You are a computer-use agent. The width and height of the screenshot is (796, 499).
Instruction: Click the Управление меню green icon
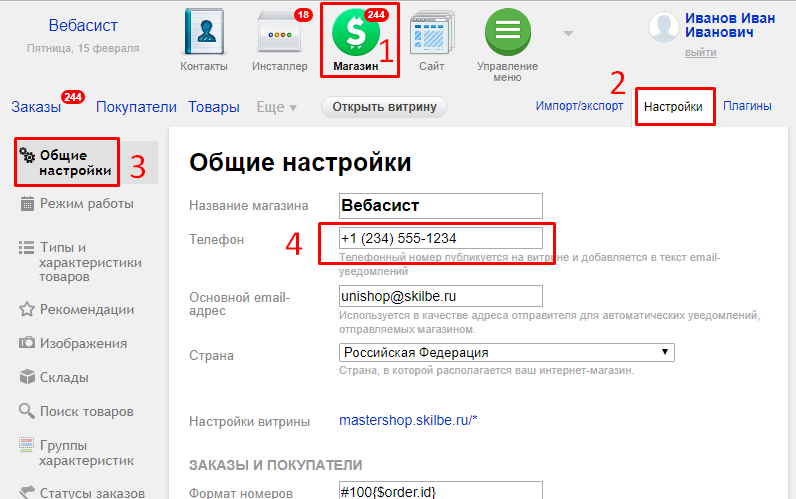(x=507, y=34)
